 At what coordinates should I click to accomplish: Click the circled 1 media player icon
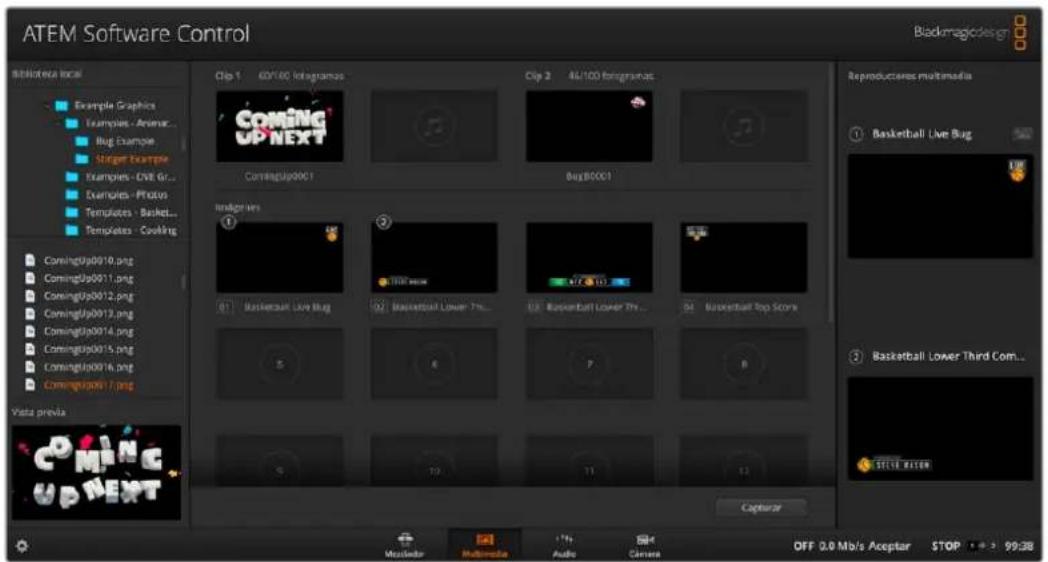click(x=856, y=134)
